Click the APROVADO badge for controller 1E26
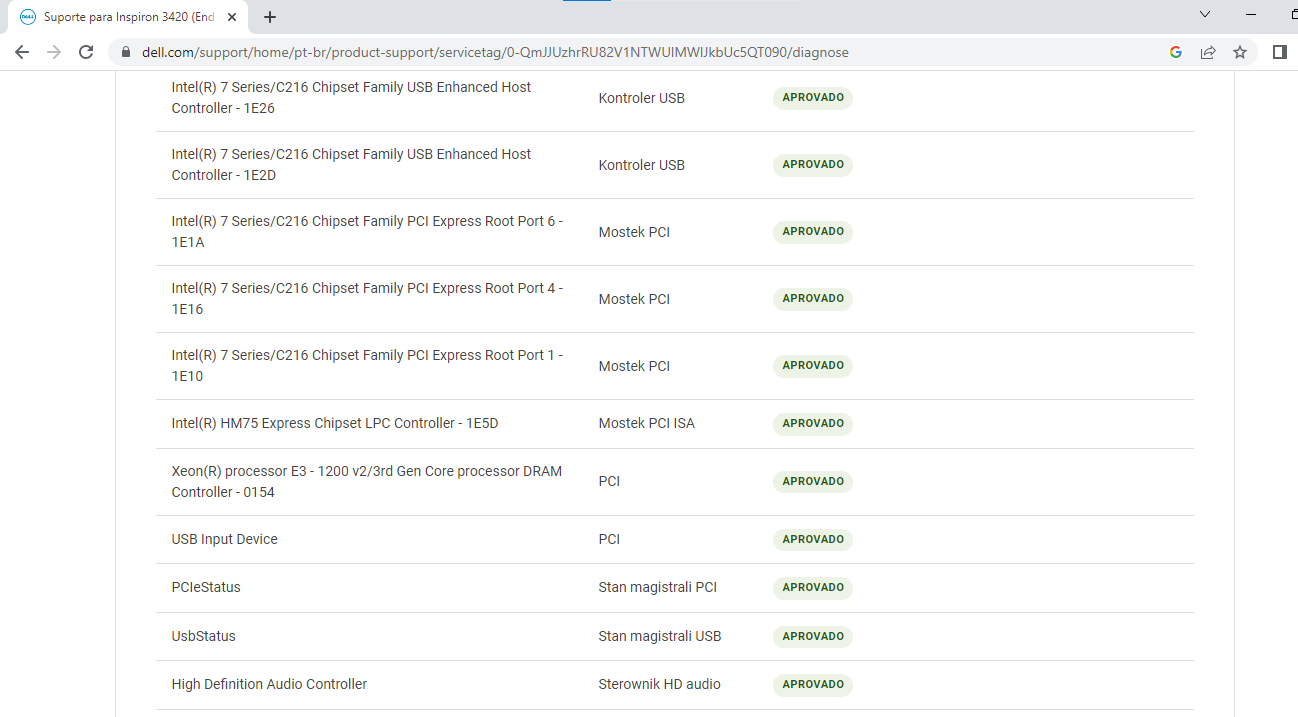This screenshot has width=1298, height=717. click(813, 98)
